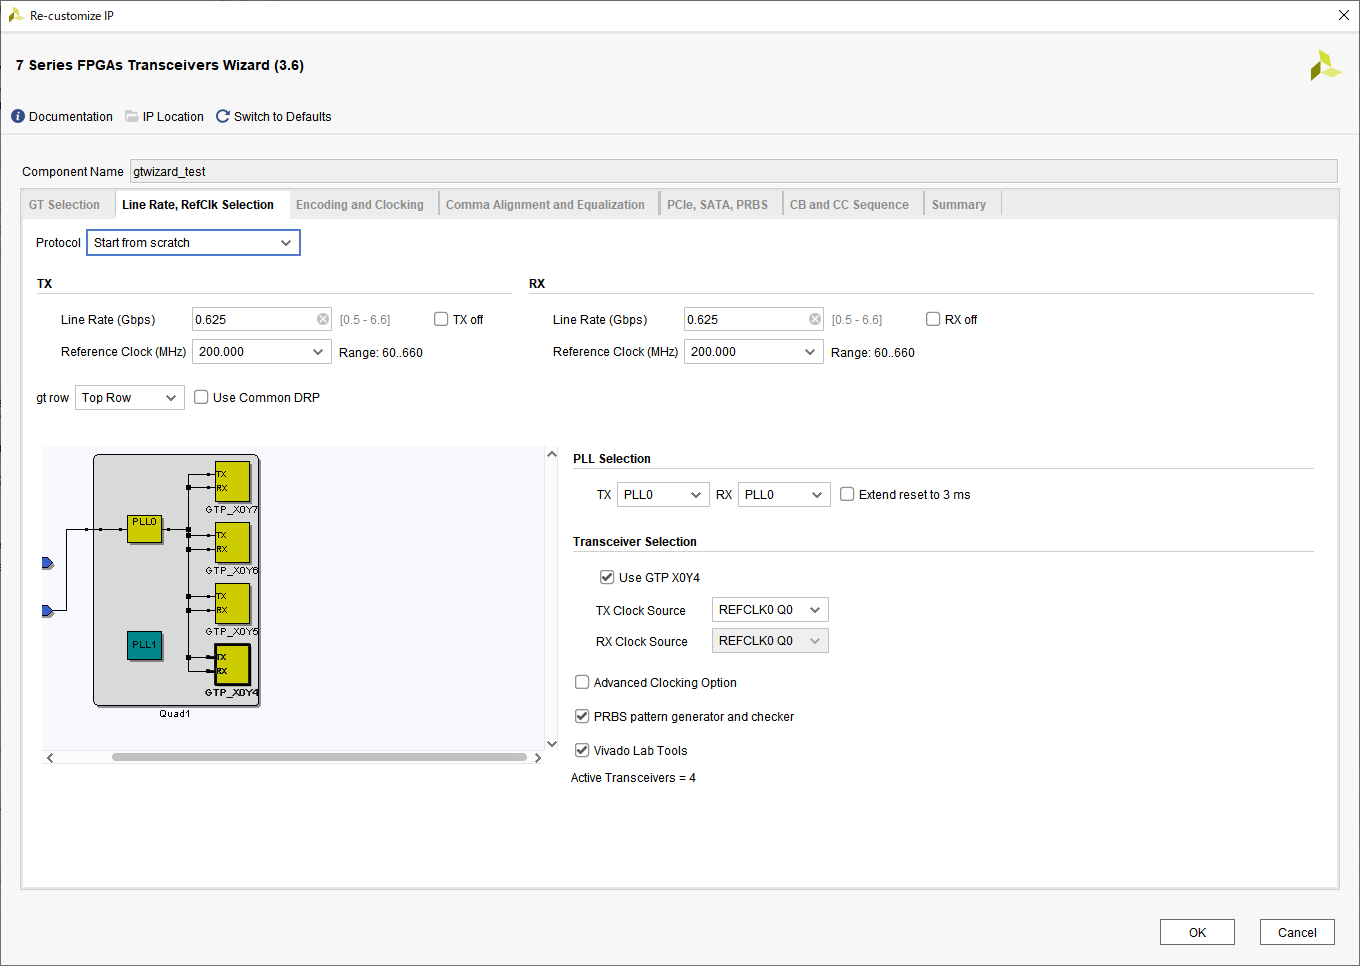
Task: Click the OK button
Action: pyautogui.click(x=1197, y=932)
